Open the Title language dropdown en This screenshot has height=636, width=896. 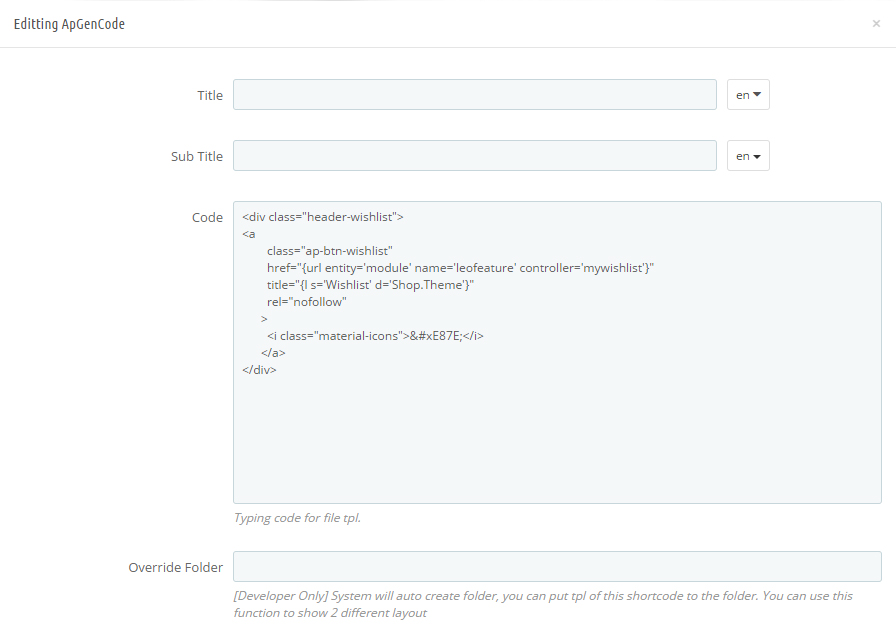coord(748,95)
